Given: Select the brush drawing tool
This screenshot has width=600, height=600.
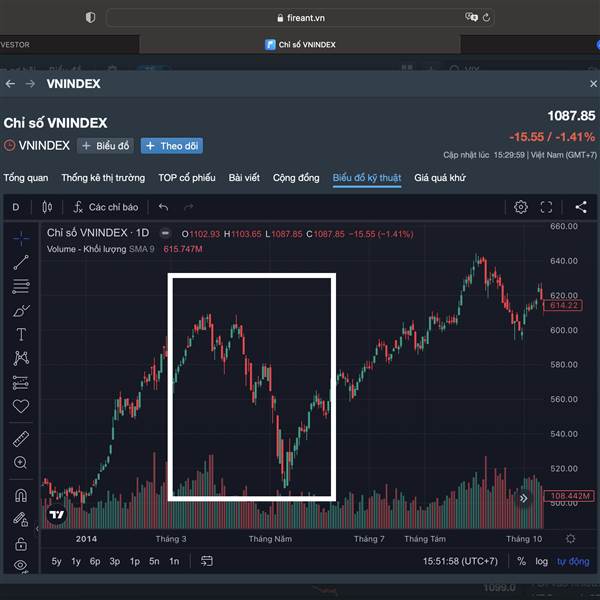Looking at the screenshot, I should pyautogui.click(x=21, y=311).
